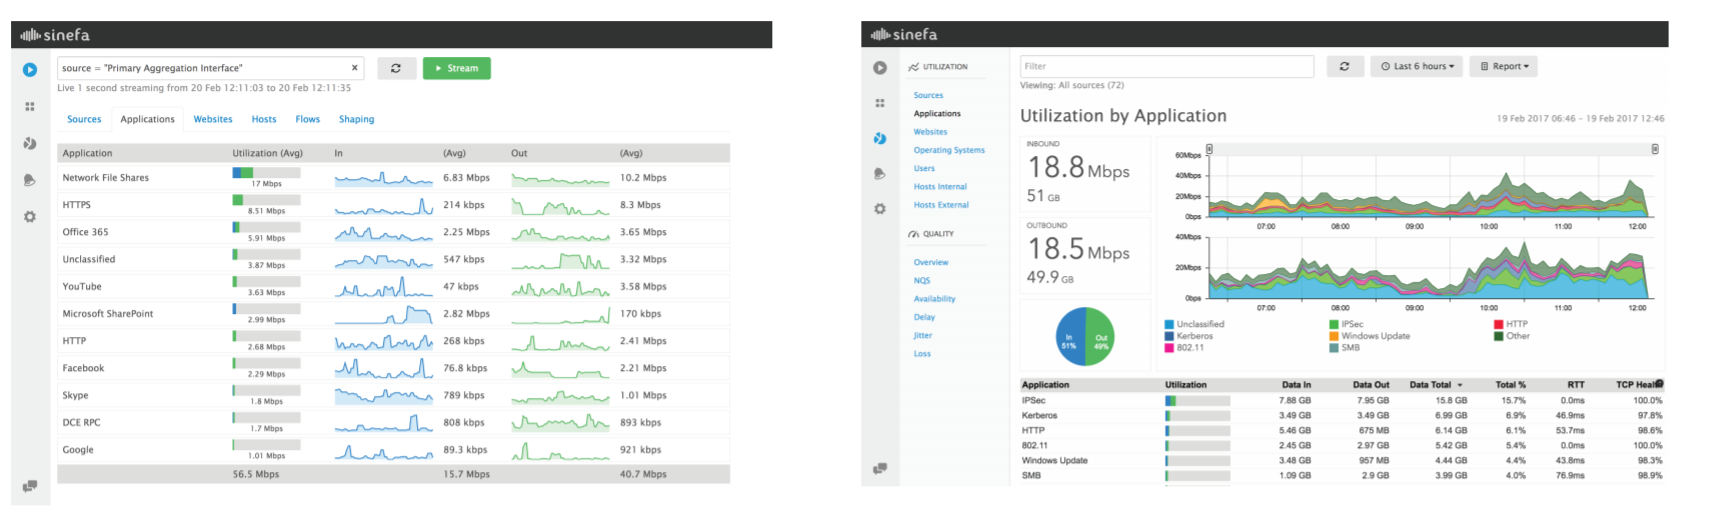The width and height of the screenshot is (1712, 522).
Task: Click the left range handle on the inbound chart
Action: click(x=1209, y=149)
